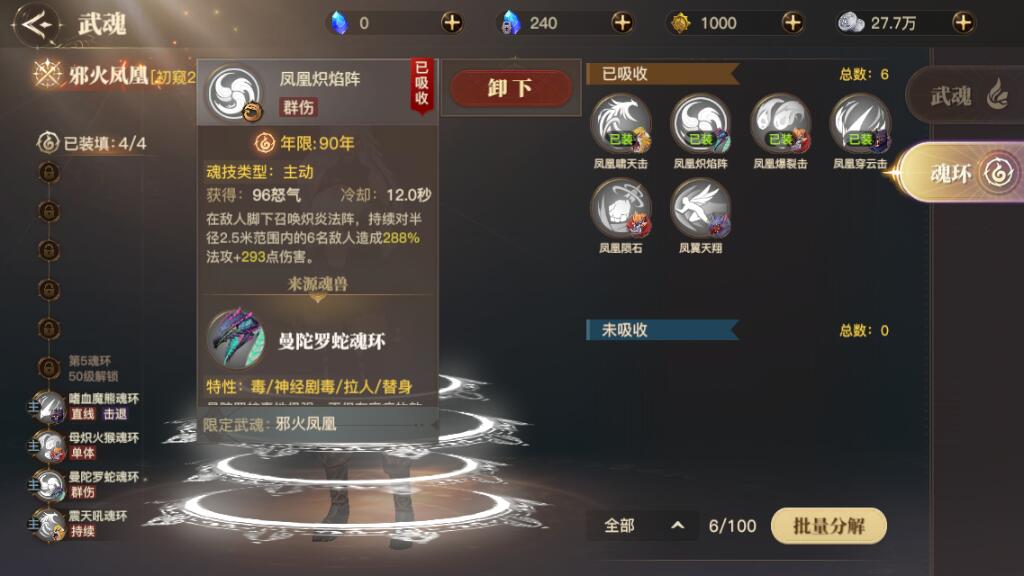Screen dimensions: 1024x576
Task: Click the 卸下 unequip button
Action: [510, 88]
